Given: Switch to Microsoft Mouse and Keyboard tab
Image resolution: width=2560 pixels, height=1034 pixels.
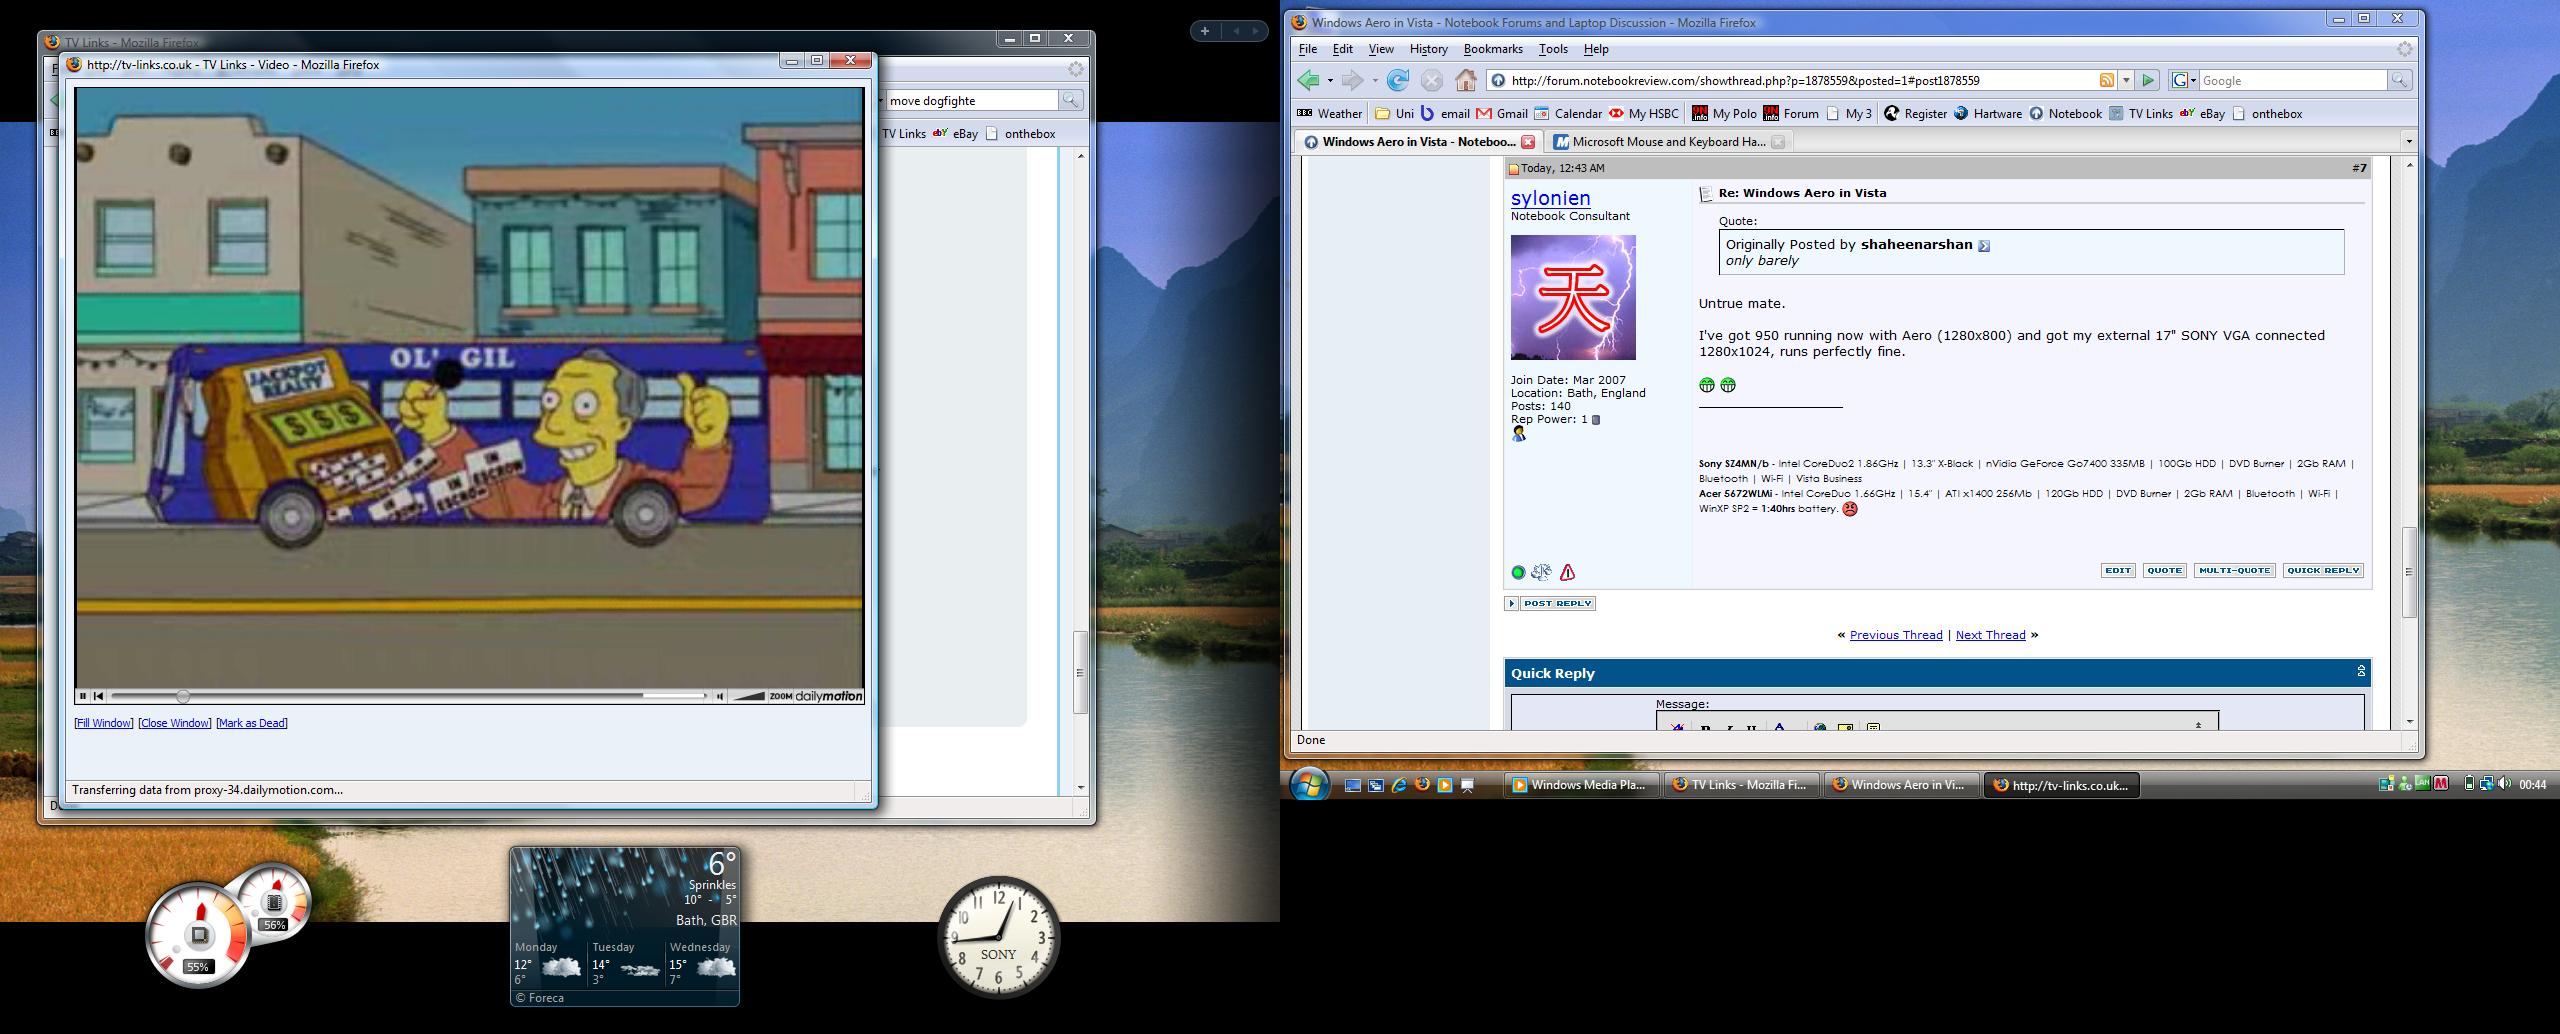Looking at the screenshot, I should [1669, 142].
